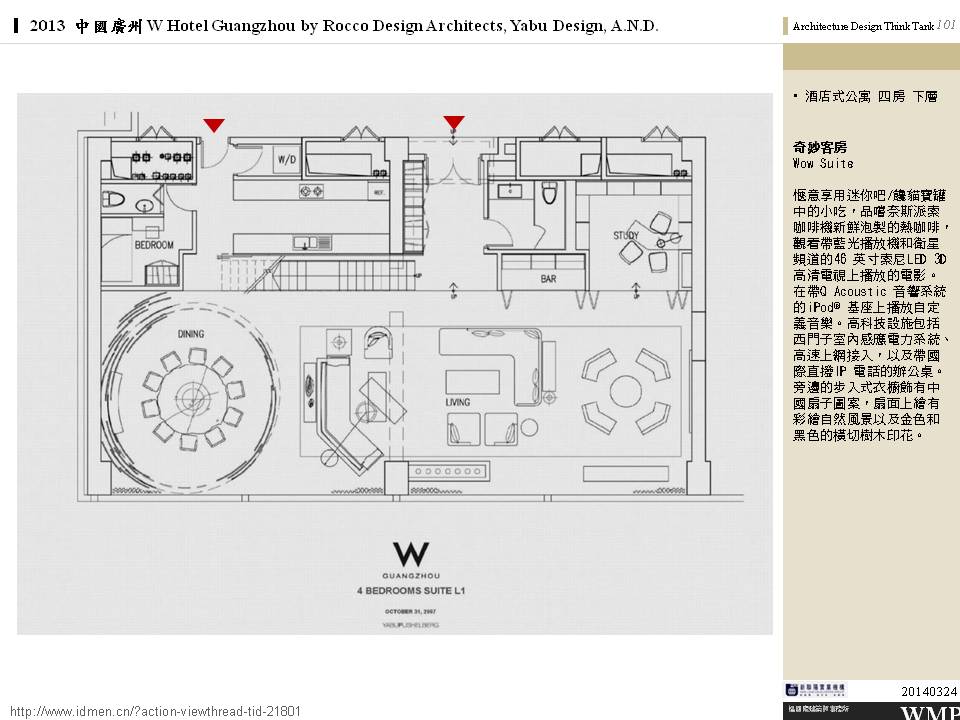Select the circular seating group right of living
The height and width of the screenshot is (720, 960).
tap(626, 388)
